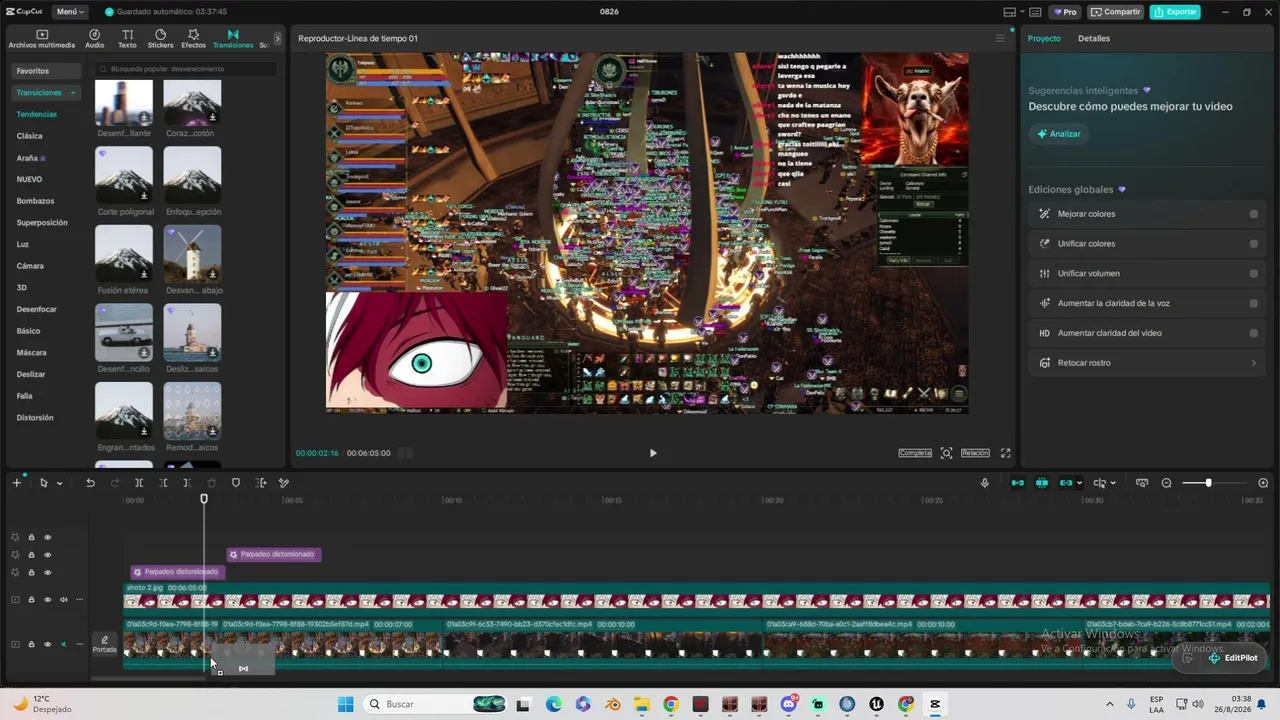Open the Menú dropdown
The width and height of the screenshot is (1280, 720).
pyautogui.click(x=70, y=12)
